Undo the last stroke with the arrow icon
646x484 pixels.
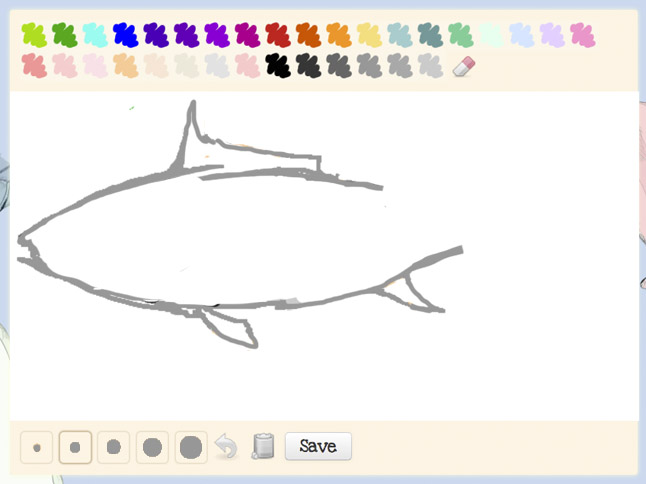tap(226, 447)
